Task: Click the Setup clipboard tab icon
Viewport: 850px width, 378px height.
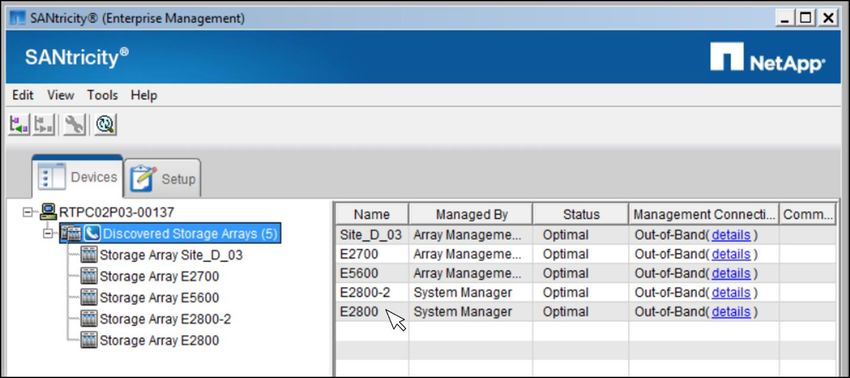Action: (143, 178)
